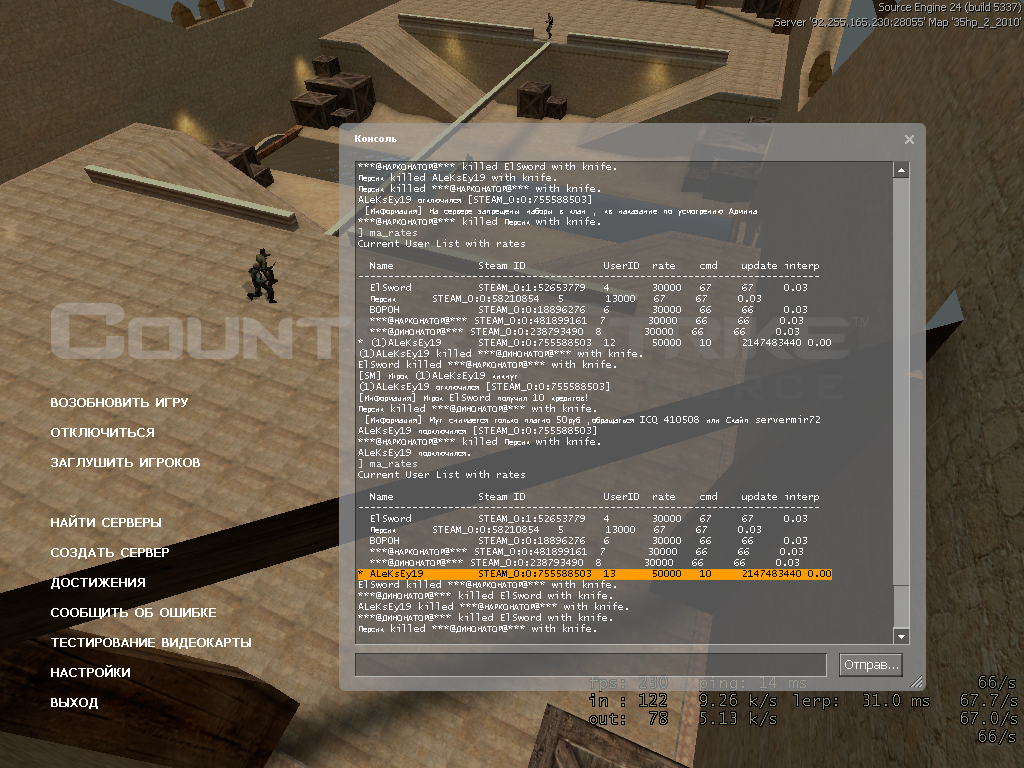Click line "(1)ALeKsEy19 killed ***@ДИНОНАТОР@*** with knife."
This screenshot has height=768, width=1024.
(501, 354)
